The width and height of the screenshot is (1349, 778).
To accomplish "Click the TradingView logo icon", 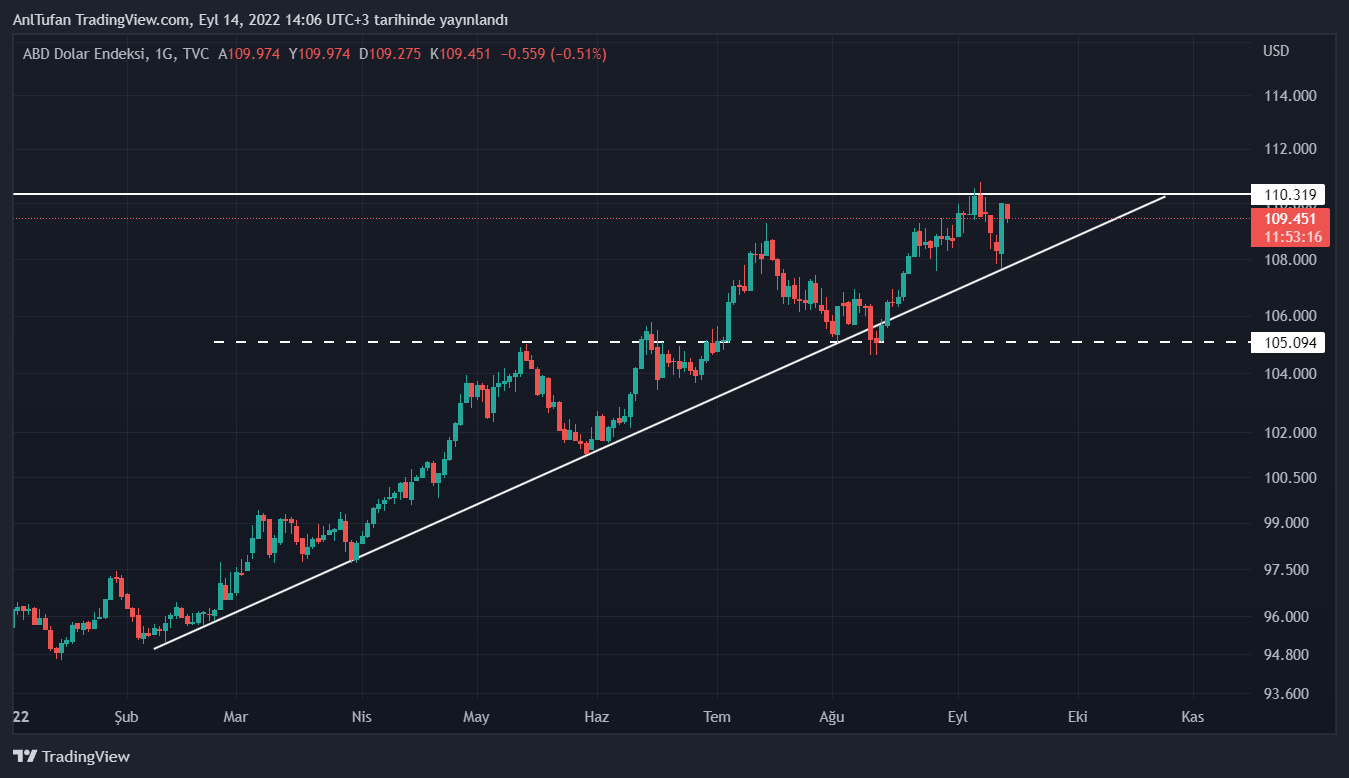I will (x=25, y=757).
